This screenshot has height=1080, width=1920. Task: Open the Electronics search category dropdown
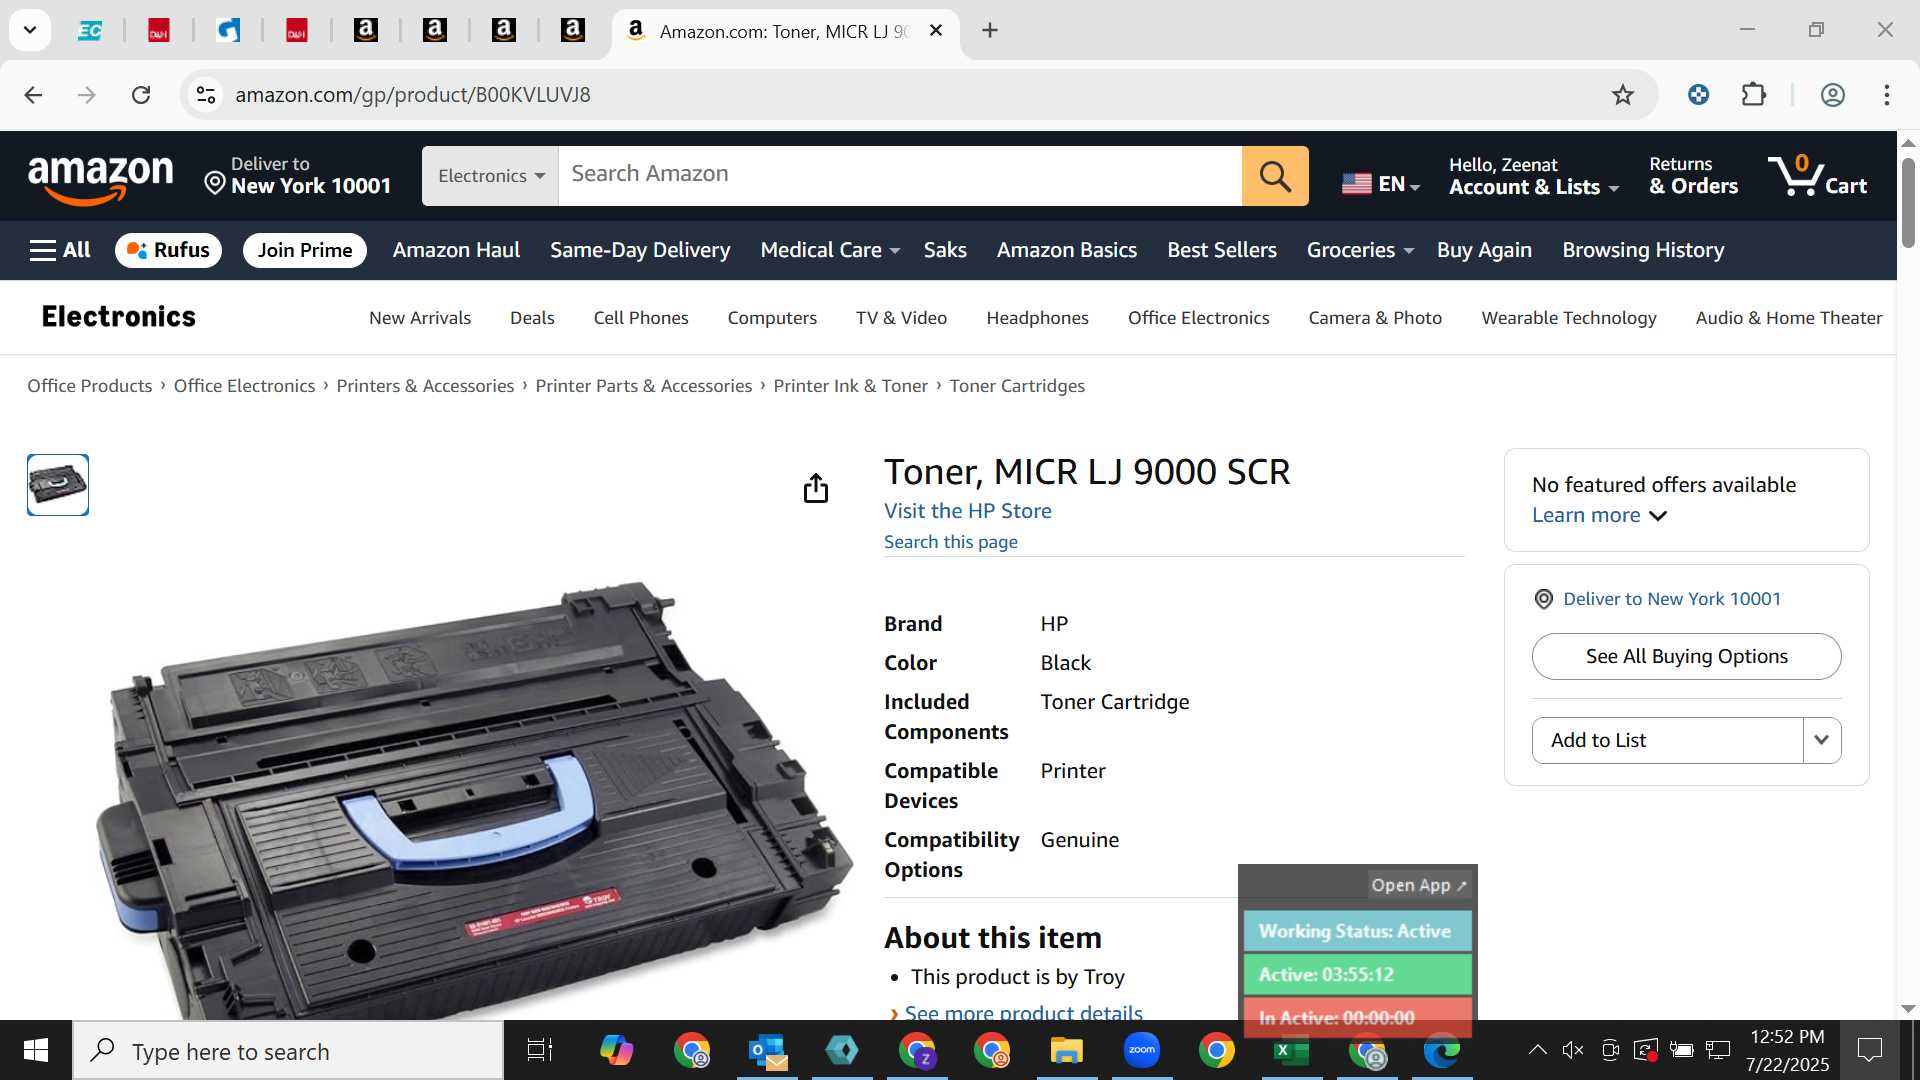[490, 176]
